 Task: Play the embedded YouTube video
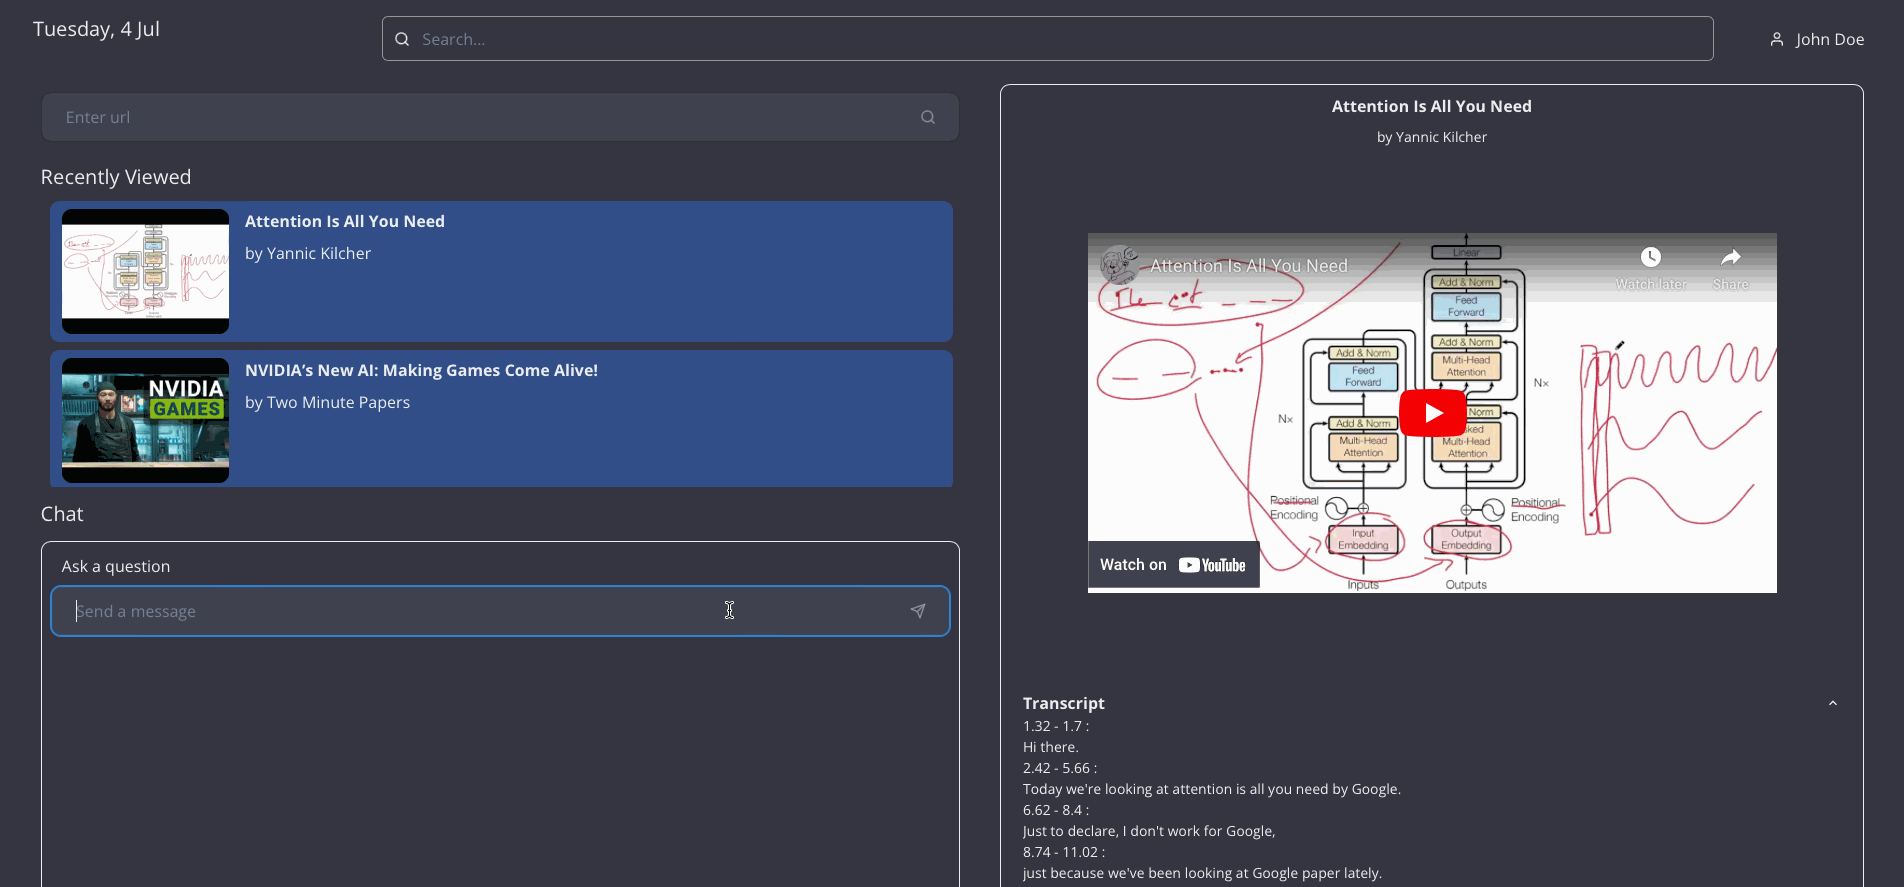[1432, 413]
